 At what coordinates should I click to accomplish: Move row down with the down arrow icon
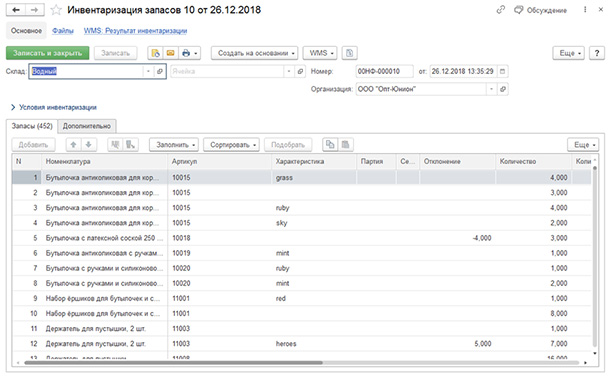pos(88,145)
